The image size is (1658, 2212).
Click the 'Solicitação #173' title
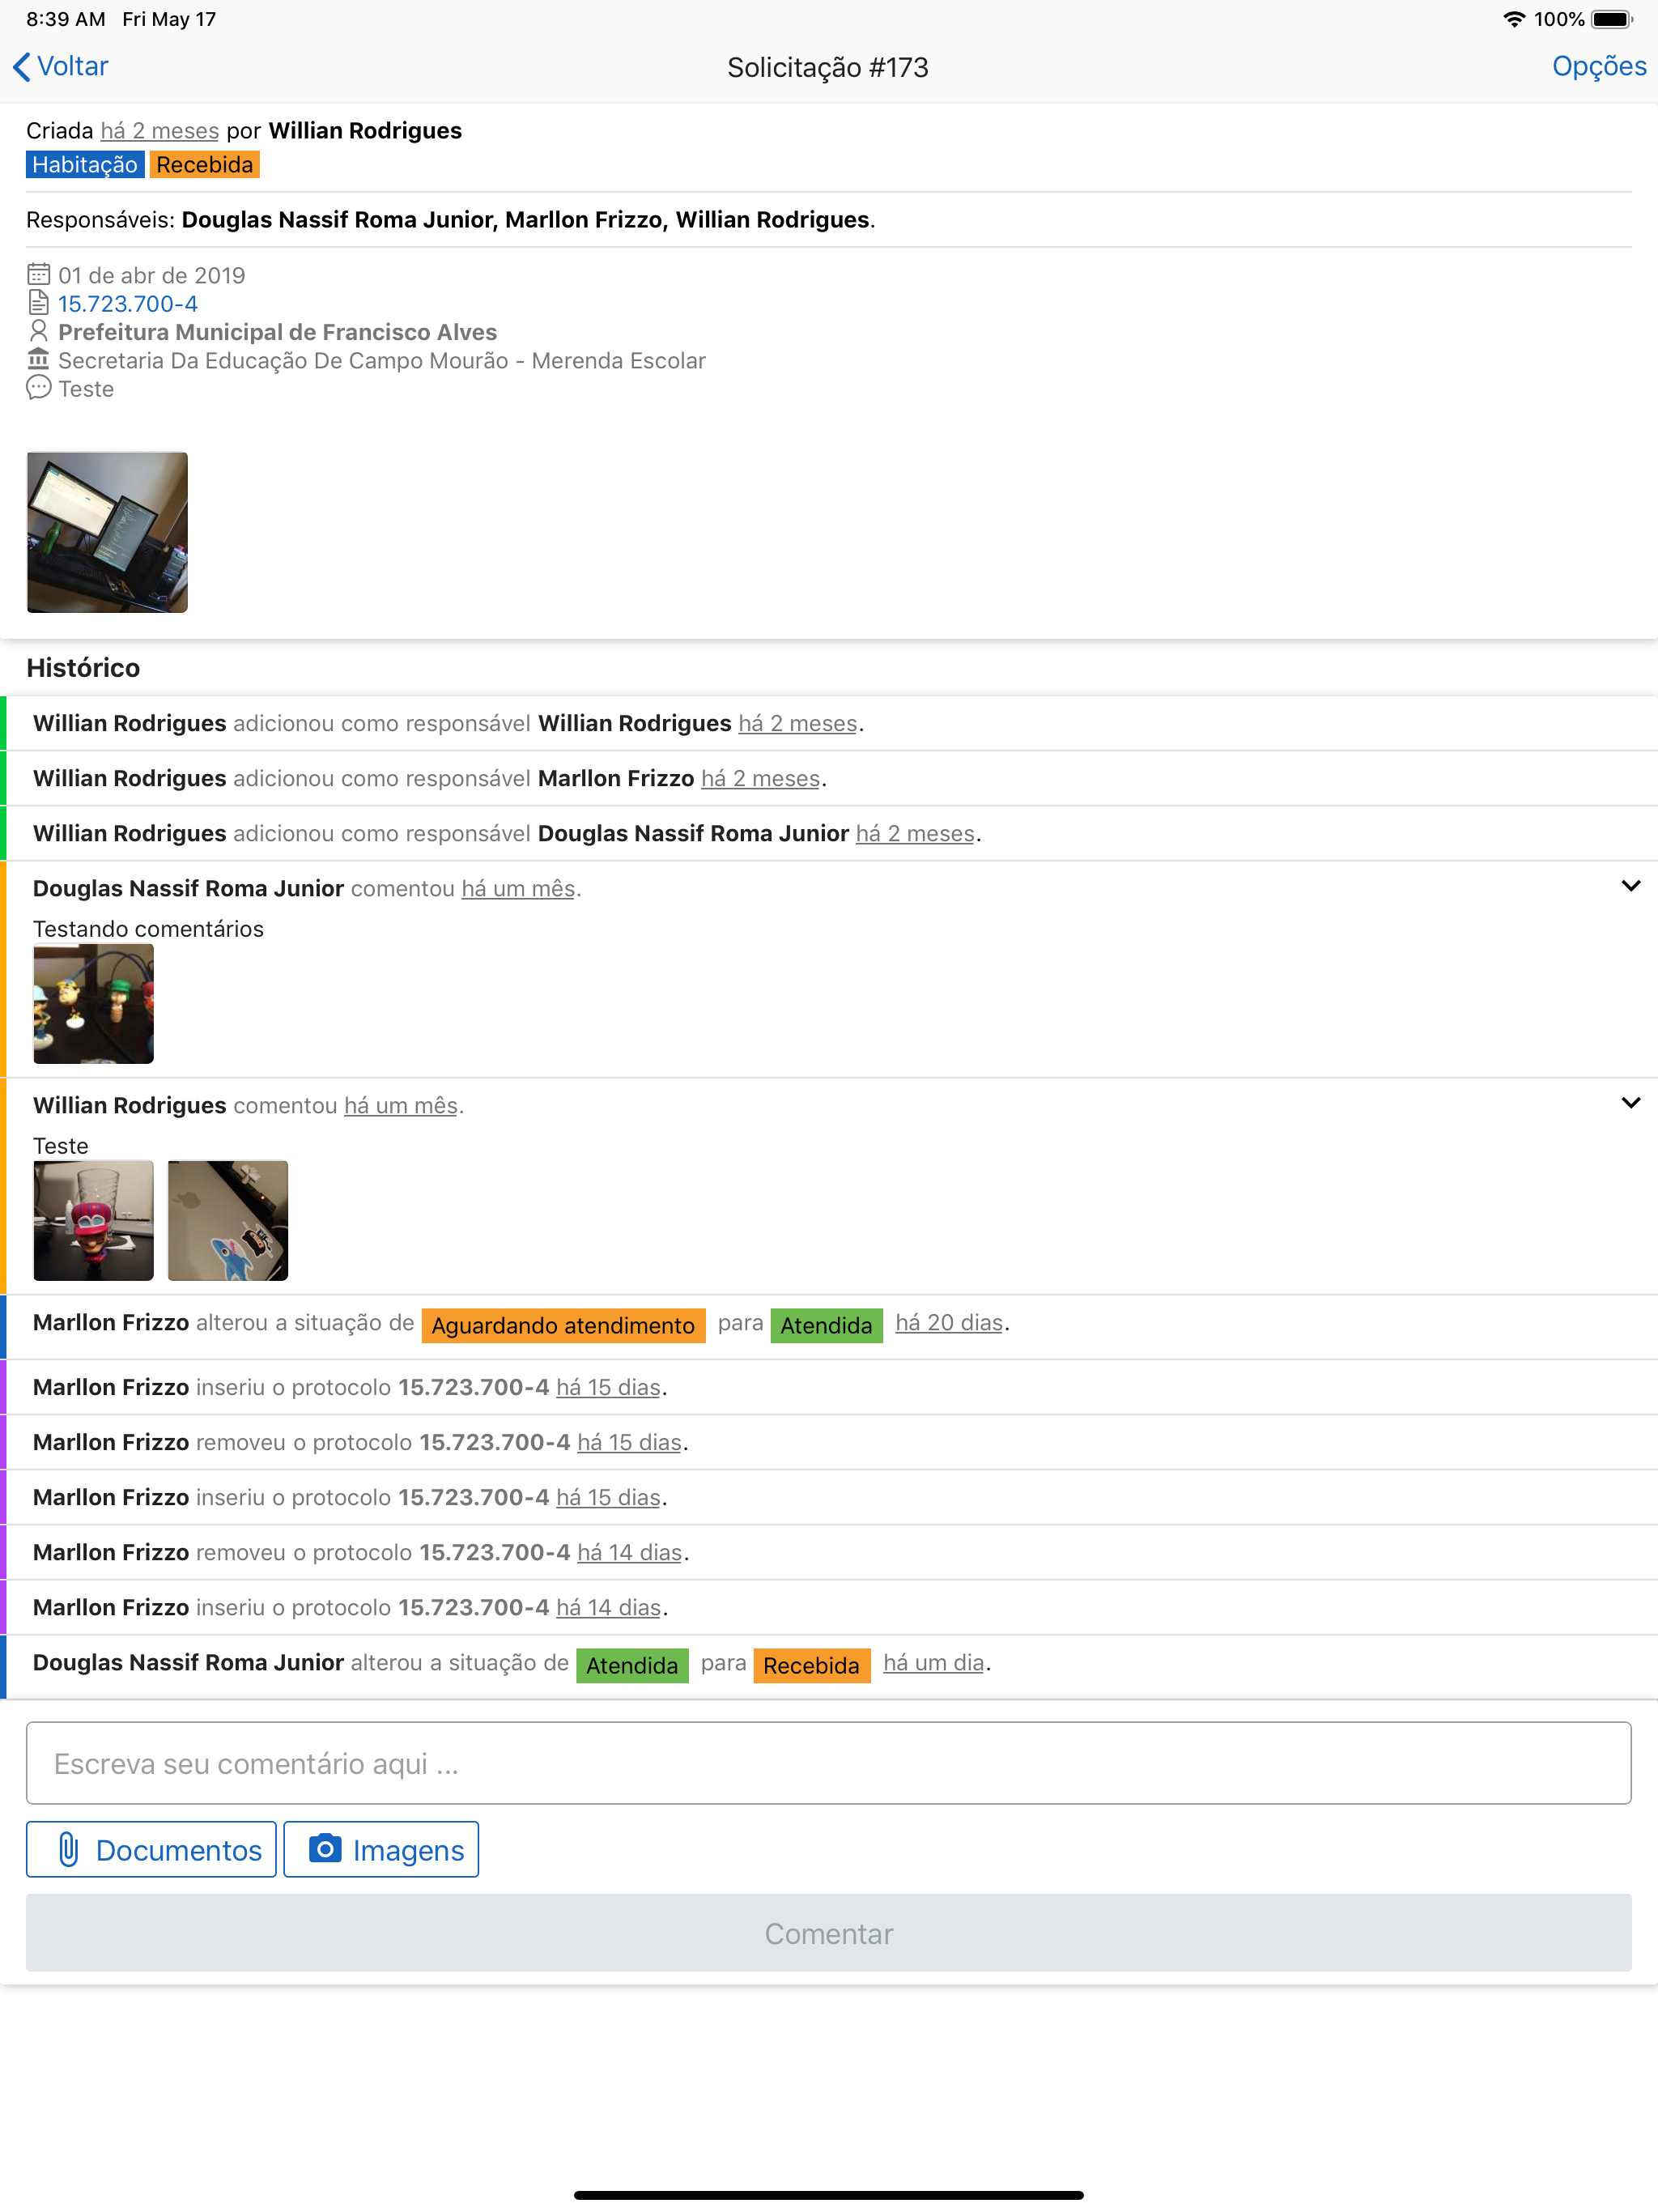[x=828, y=68]
